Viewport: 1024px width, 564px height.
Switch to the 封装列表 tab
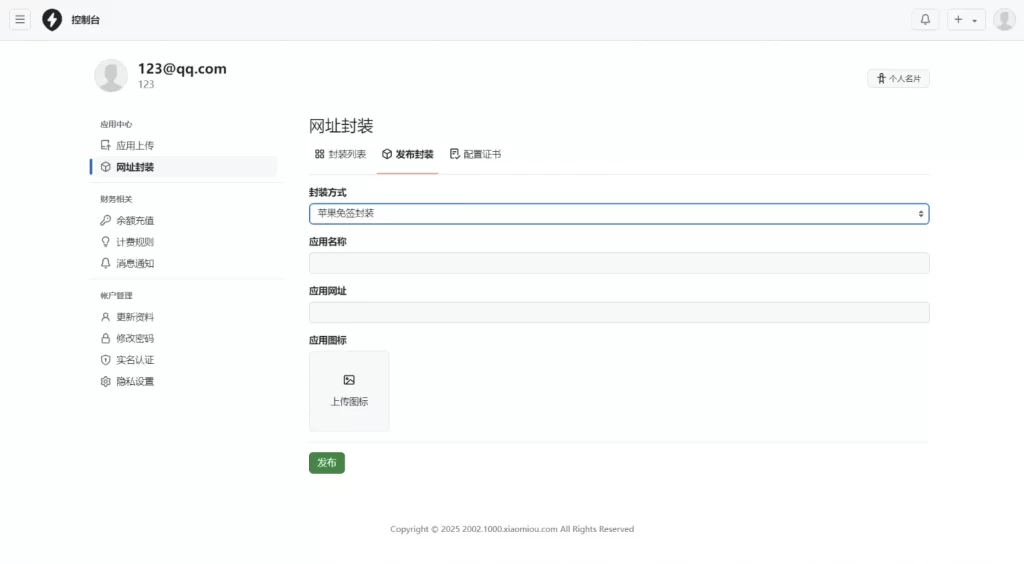pos(340,155)
